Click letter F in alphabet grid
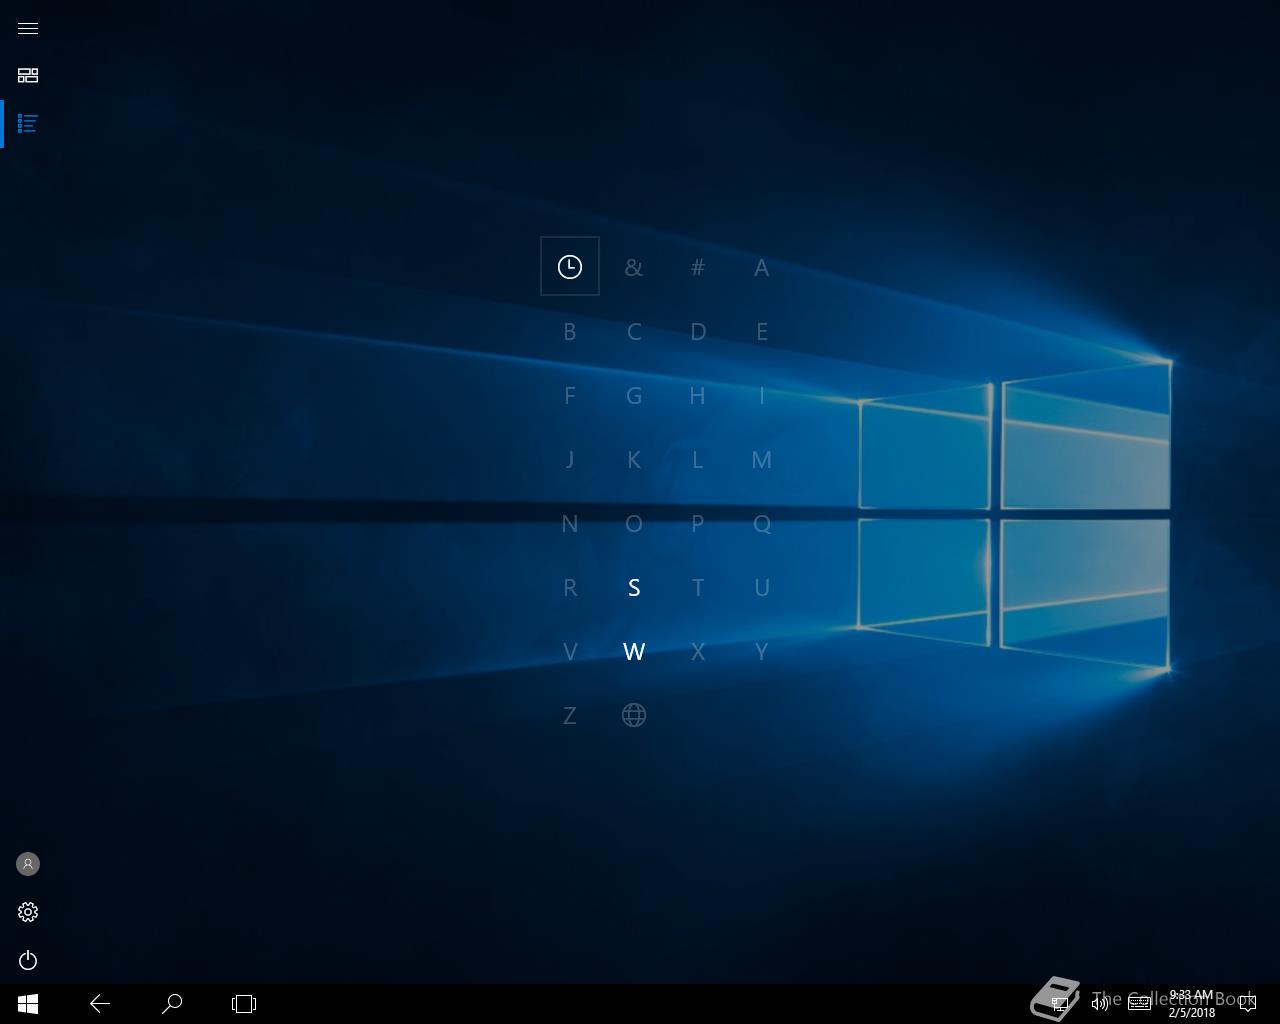This screenshot has width=1280, height=1024. (x=570, y=396)
